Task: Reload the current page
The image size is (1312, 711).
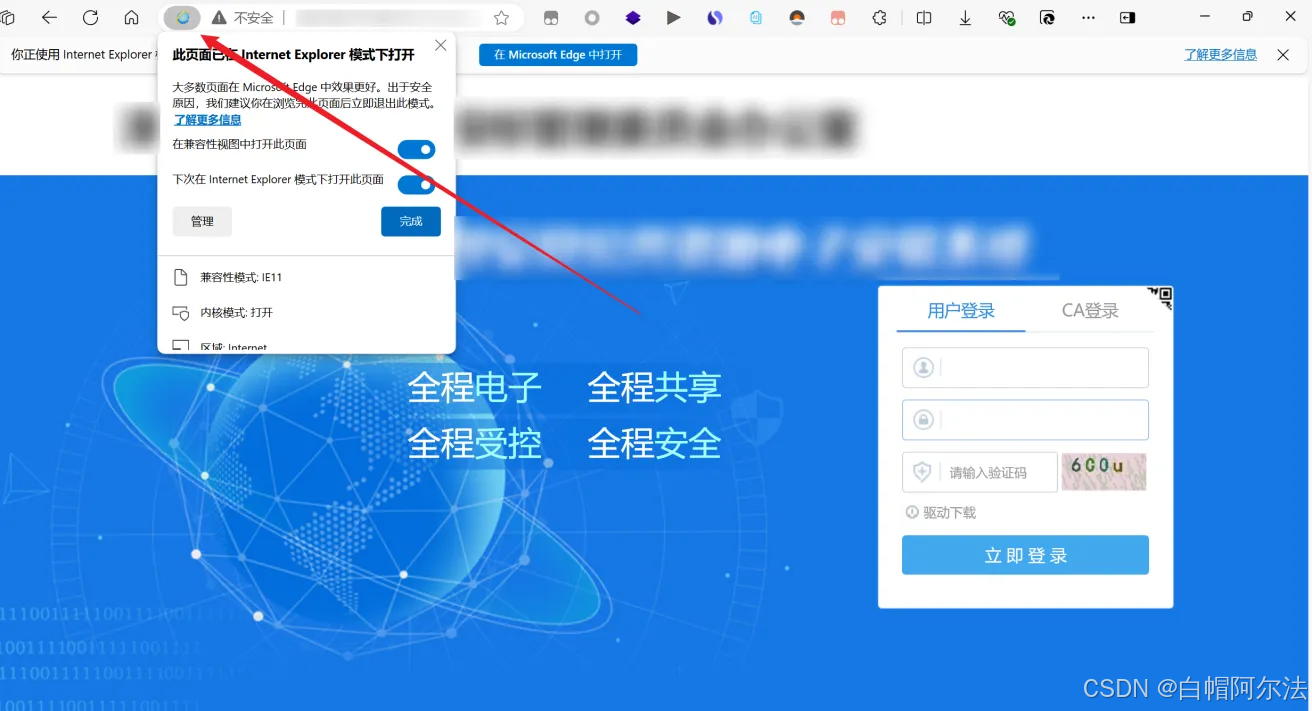Action: 91,17
